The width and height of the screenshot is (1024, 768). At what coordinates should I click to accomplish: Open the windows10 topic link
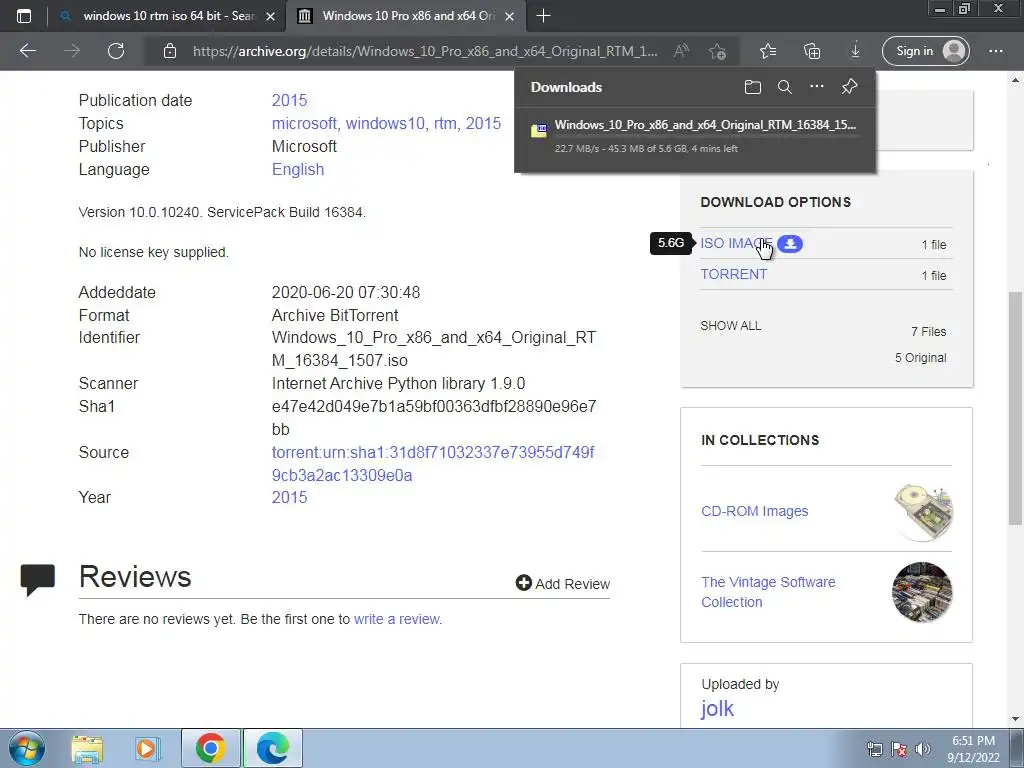tap(385, 123)
